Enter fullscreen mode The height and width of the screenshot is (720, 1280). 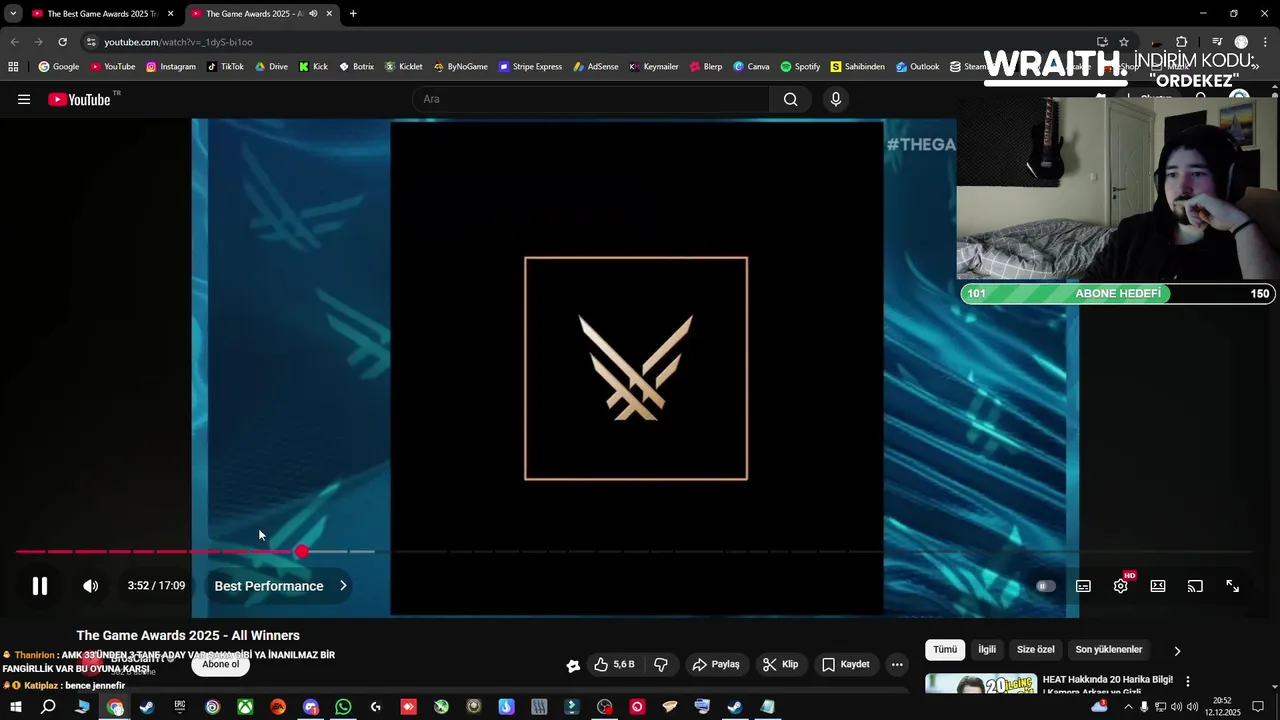(x=1233, y=586)
